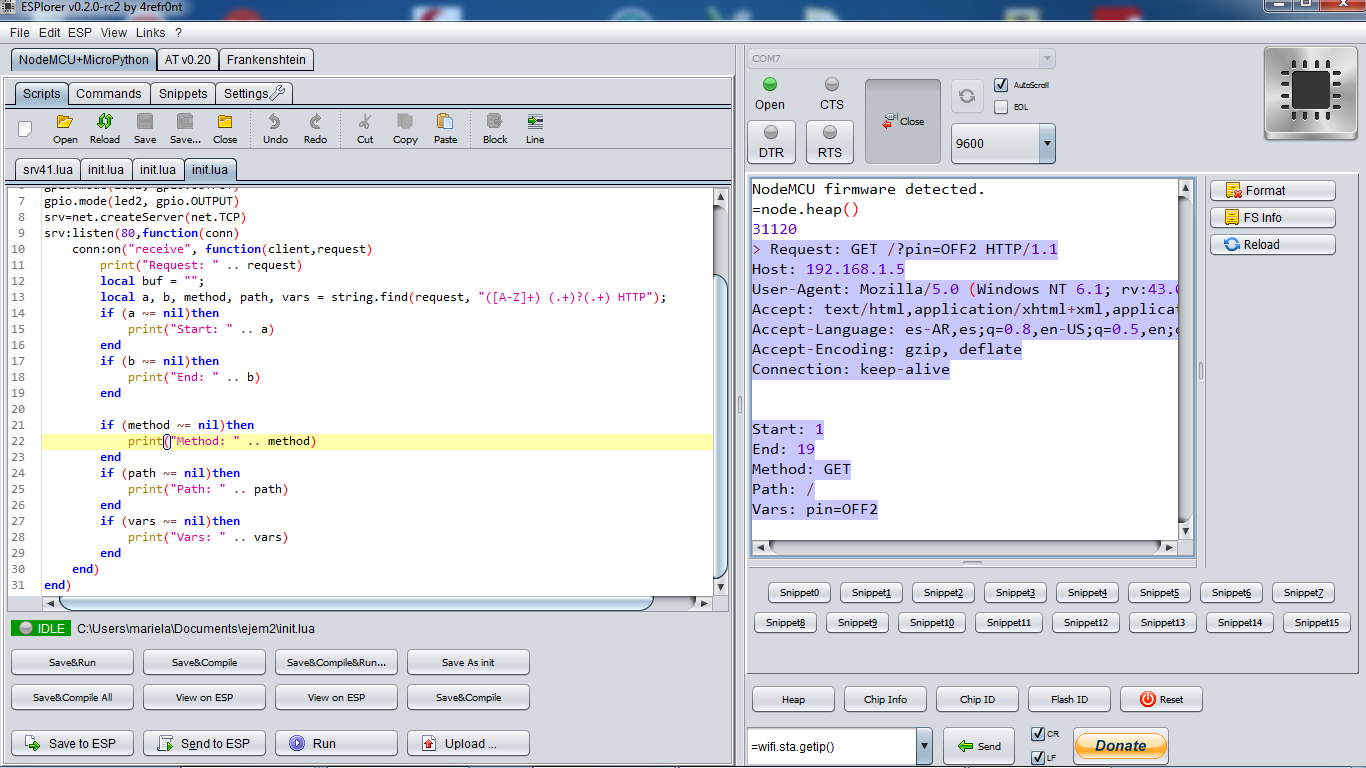This screenshot has width=1366, height=768.
Task: Click the Save As init button
Action: point(468,662)
